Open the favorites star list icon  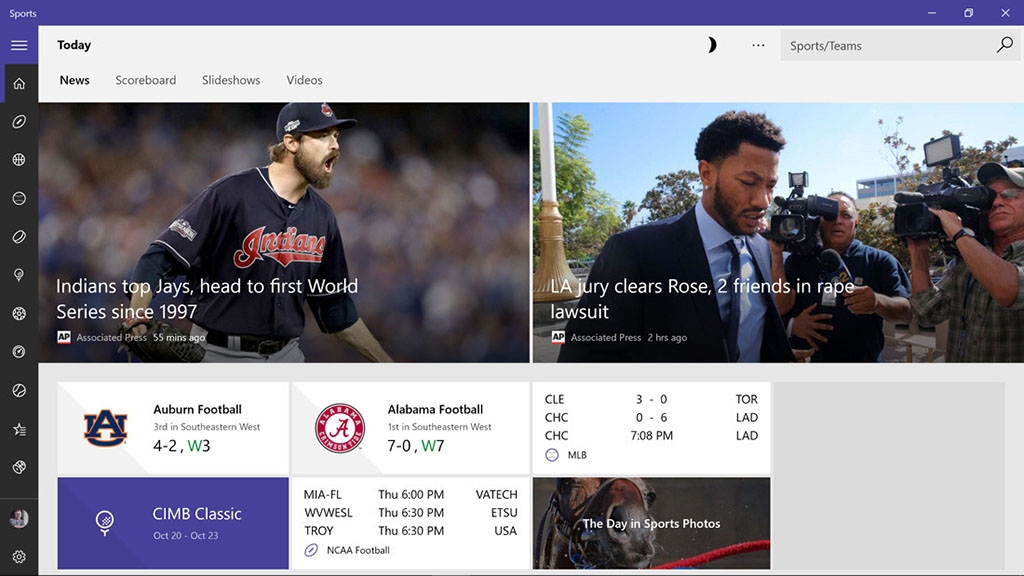click(19, 429)
